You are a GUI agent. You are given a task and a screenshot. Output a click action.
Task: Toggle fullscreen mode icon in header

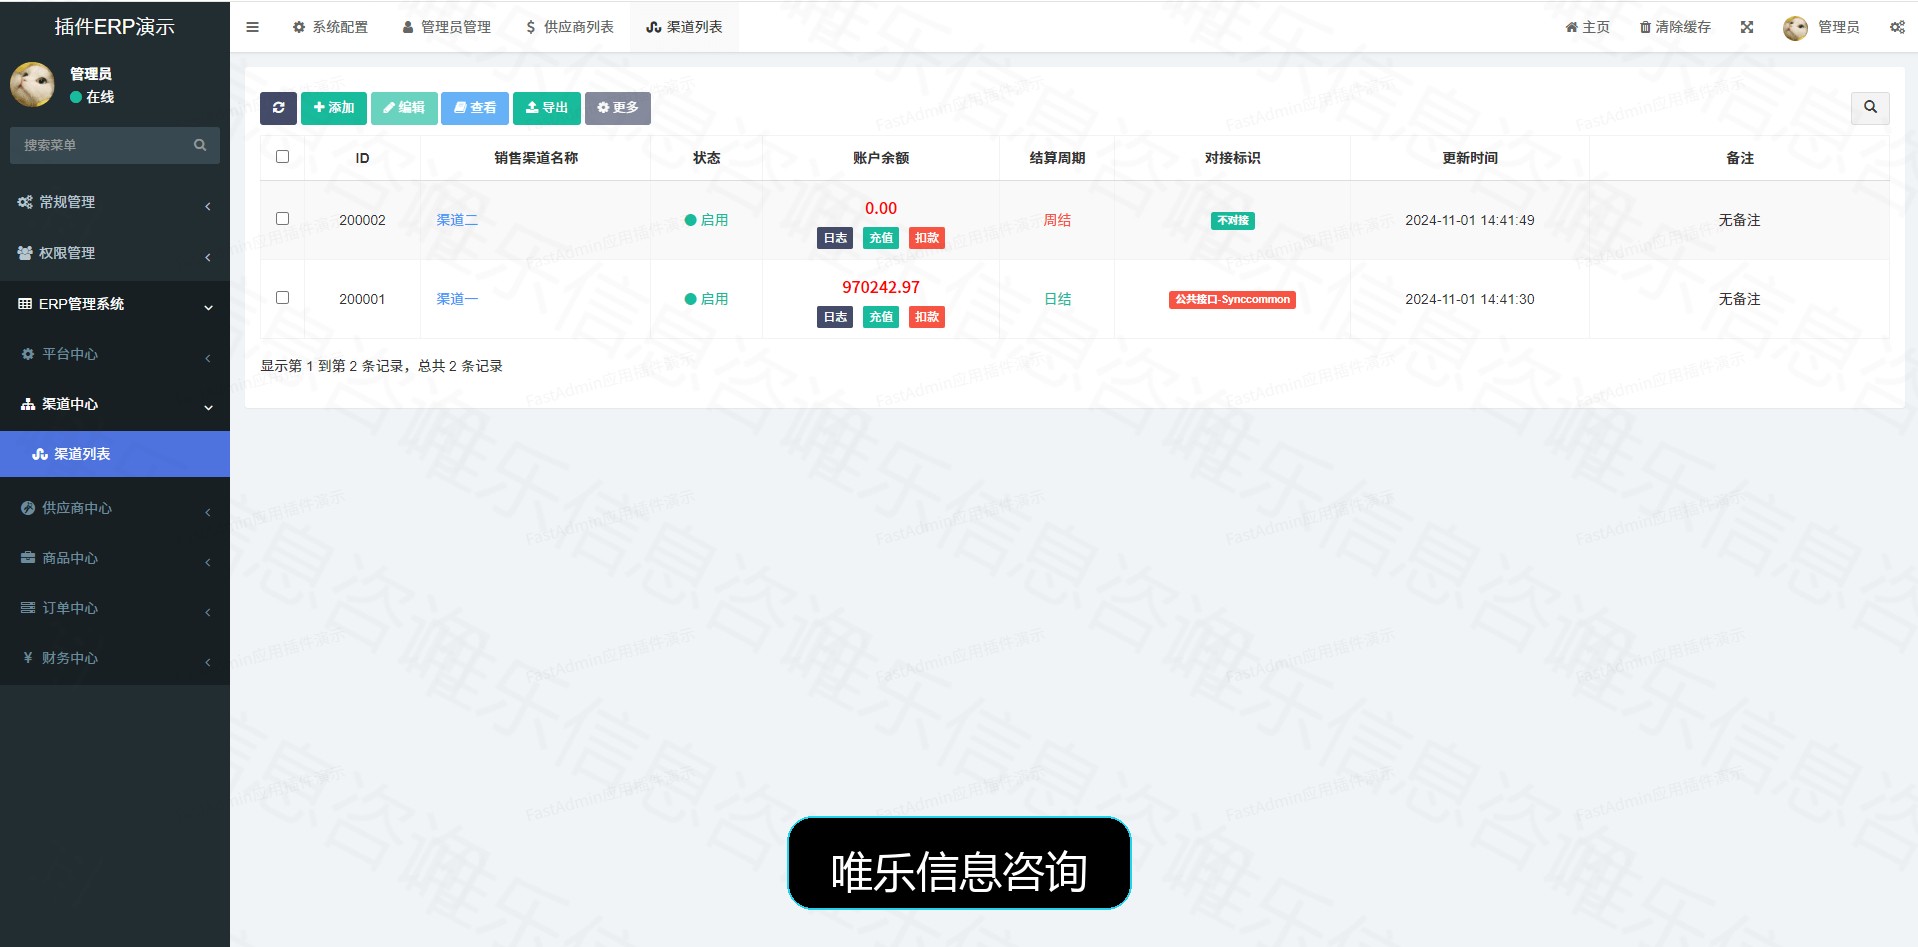pos(1746,27)
